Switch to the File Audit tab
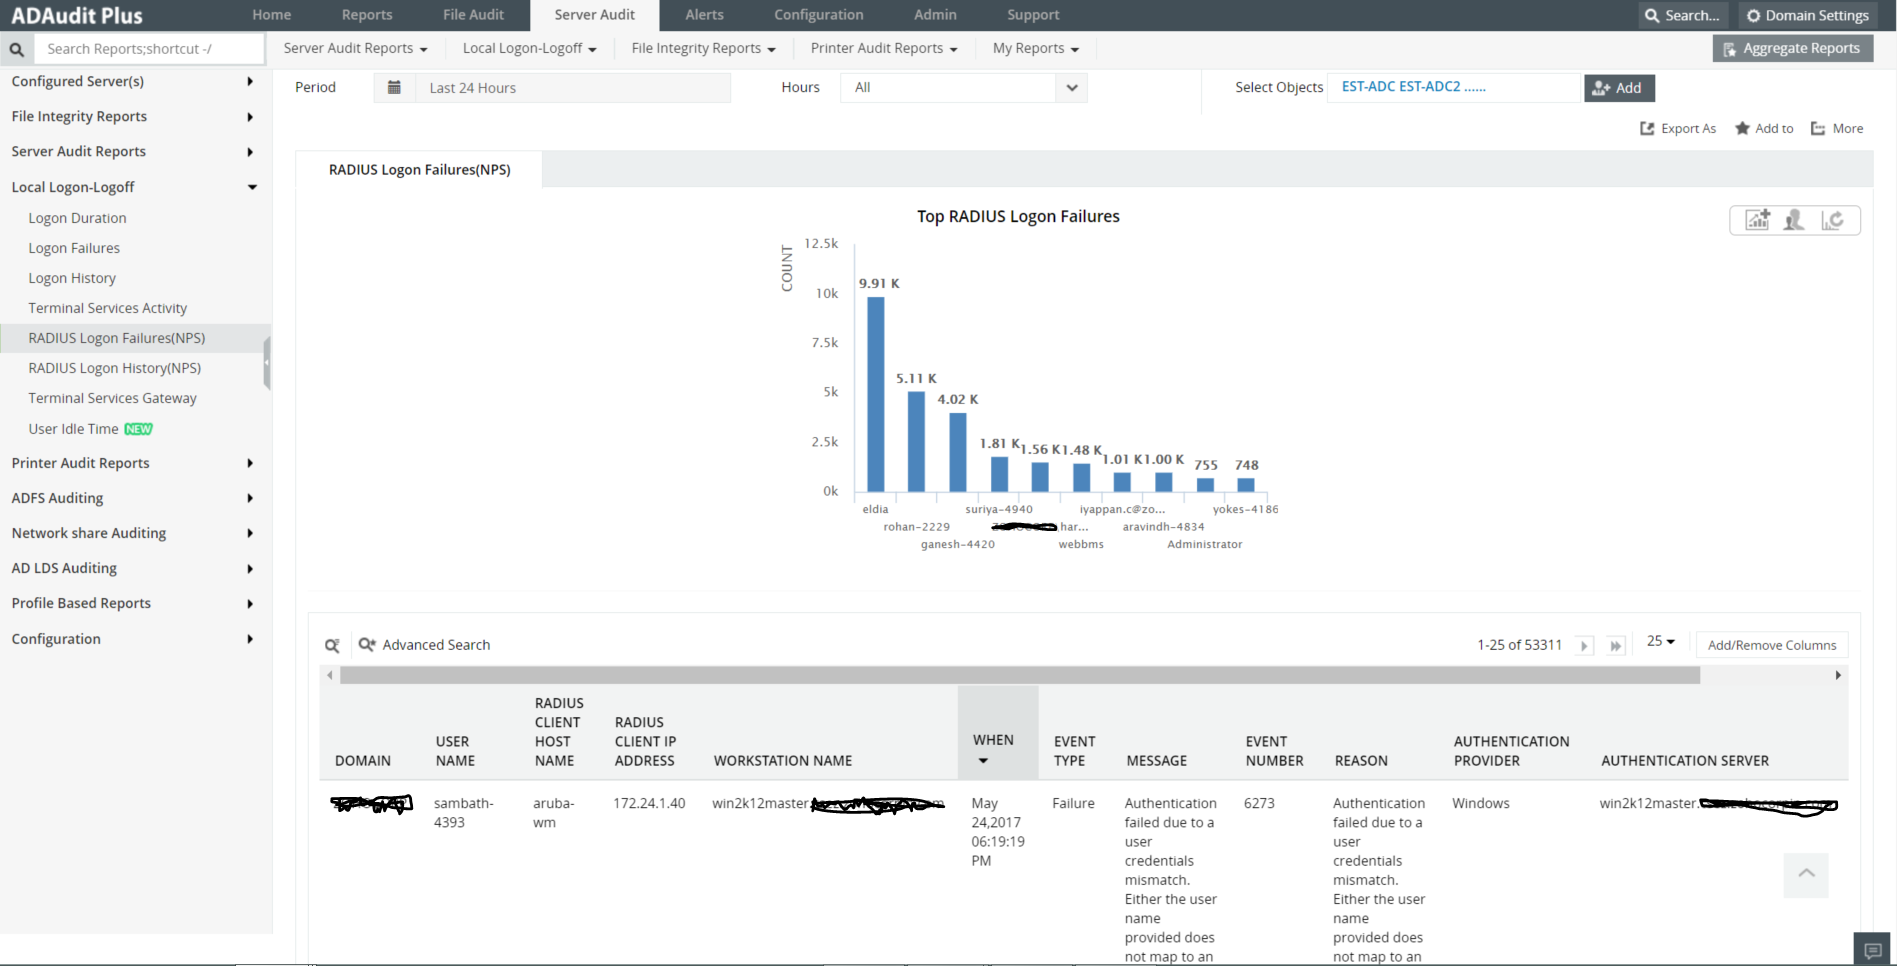 (x=473, y=15)
